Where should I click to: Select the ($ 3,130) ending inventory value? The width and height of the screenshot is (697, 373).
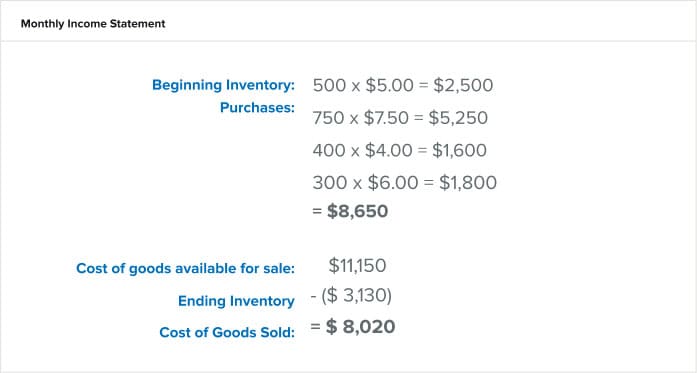356,296
